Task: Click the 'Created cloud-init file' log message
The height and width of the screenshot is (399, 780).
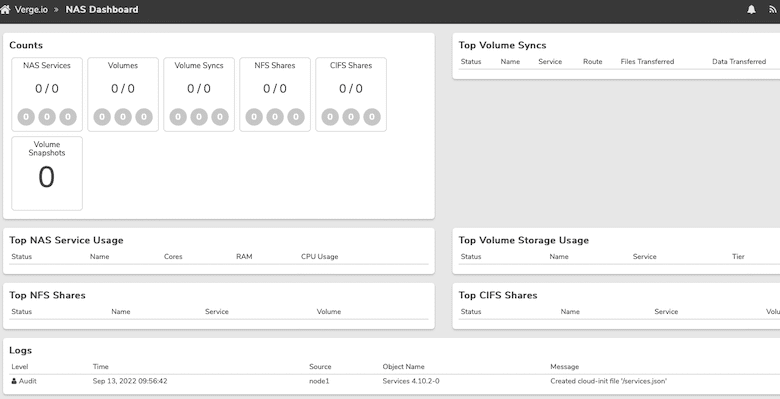Action: 608,381
